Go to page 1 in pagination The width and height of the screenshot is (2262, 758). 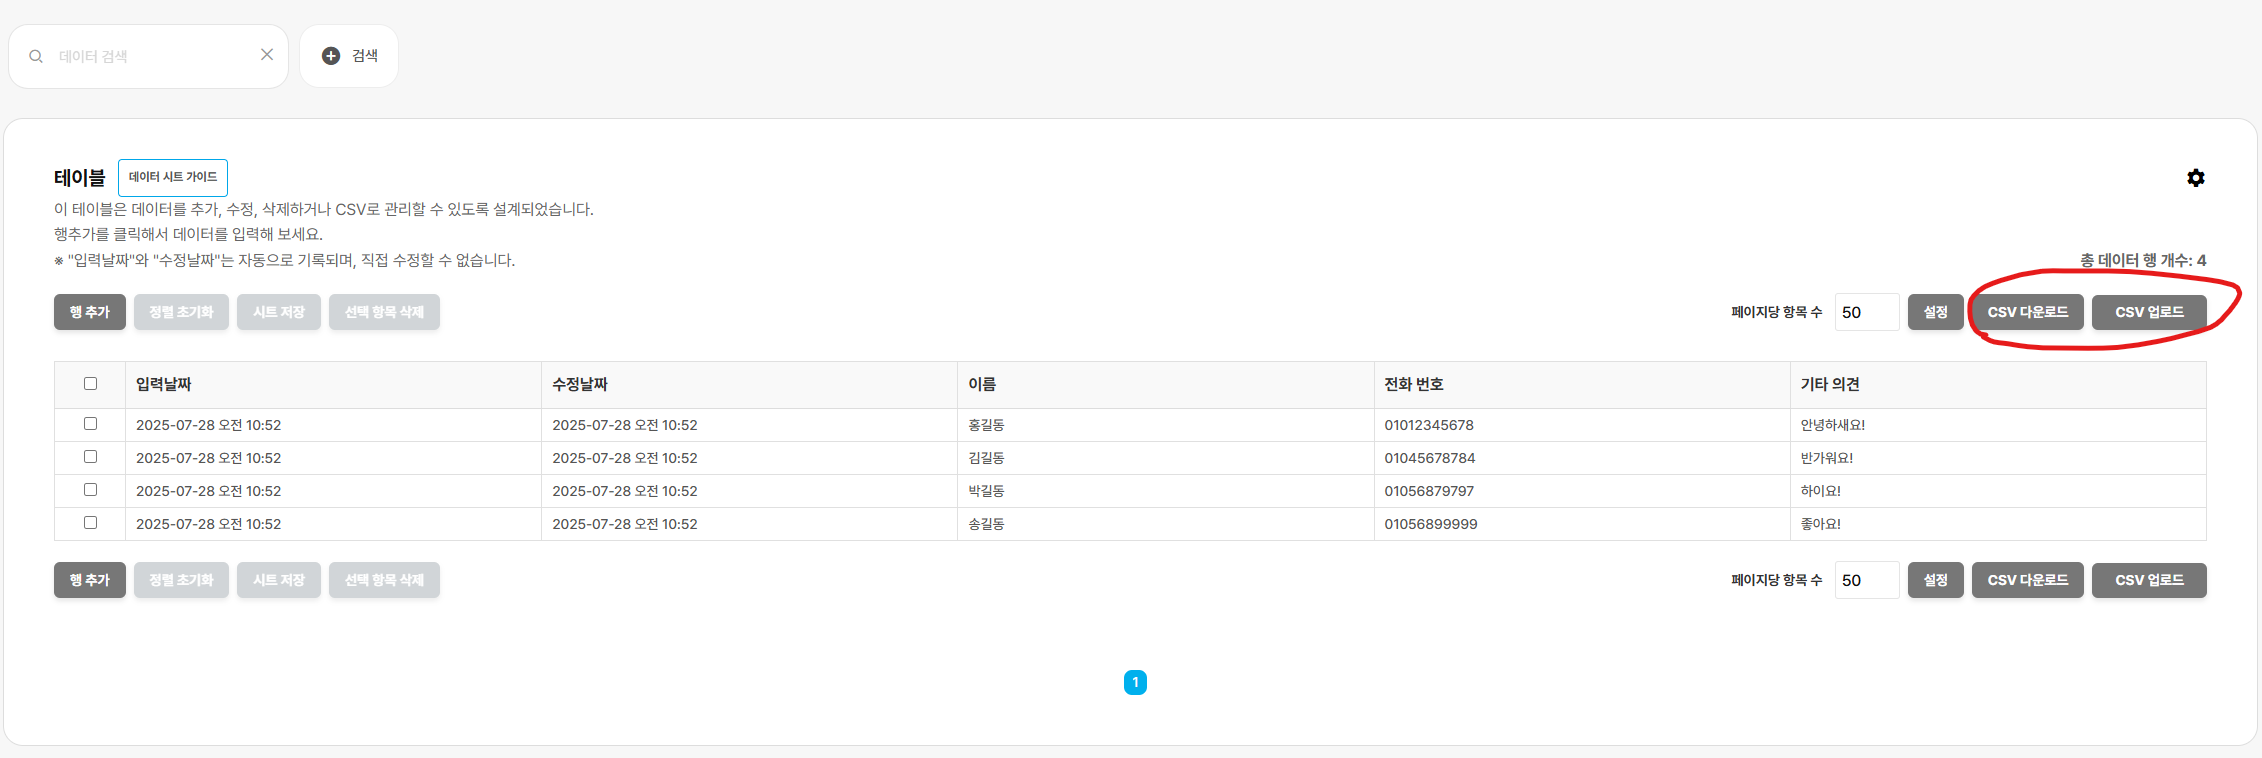coord(1135,682)
